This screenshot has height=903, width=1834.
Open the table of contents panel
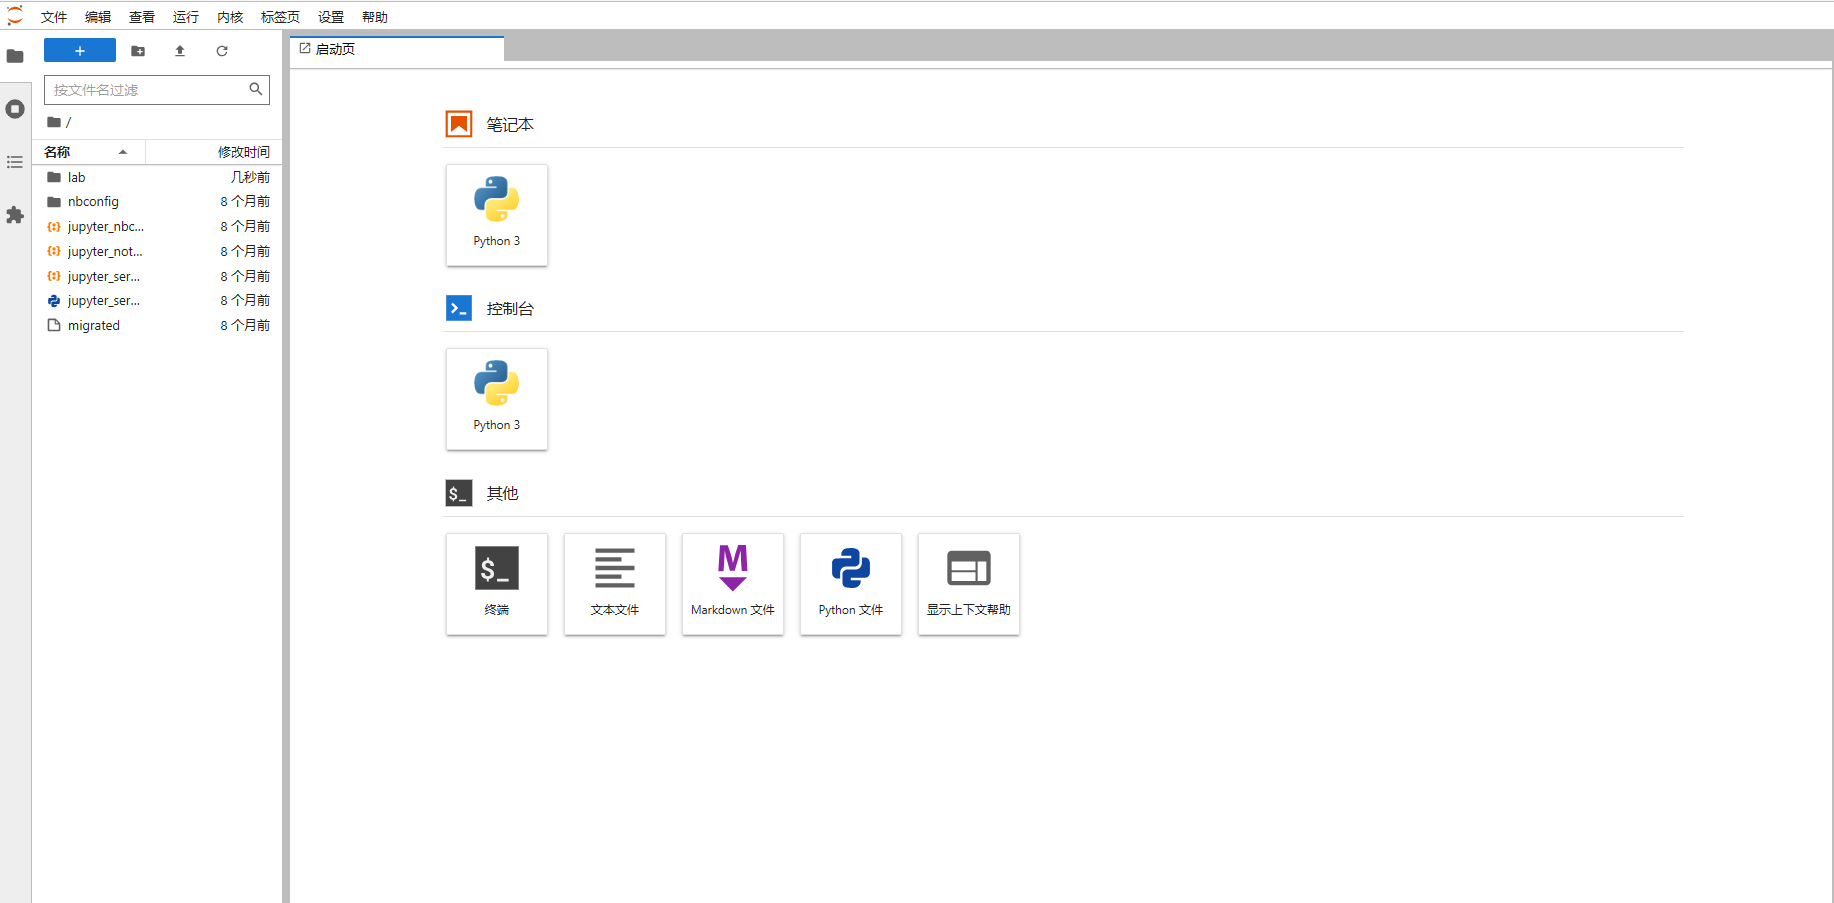[15, 162]
